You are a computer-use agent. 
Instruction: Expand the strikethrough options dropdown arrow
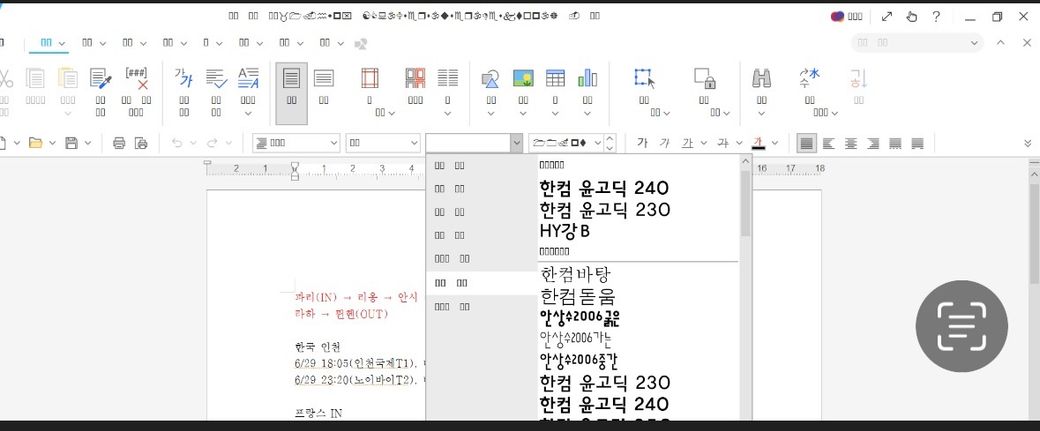point(740,143)
